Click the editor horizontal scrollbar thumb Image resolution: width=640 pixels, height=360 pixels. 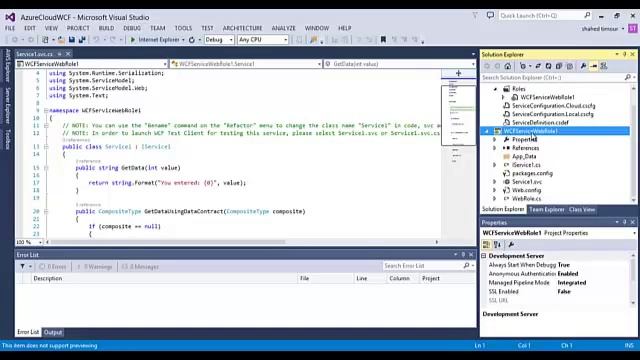pyautogui.click(x=168, y=242)
